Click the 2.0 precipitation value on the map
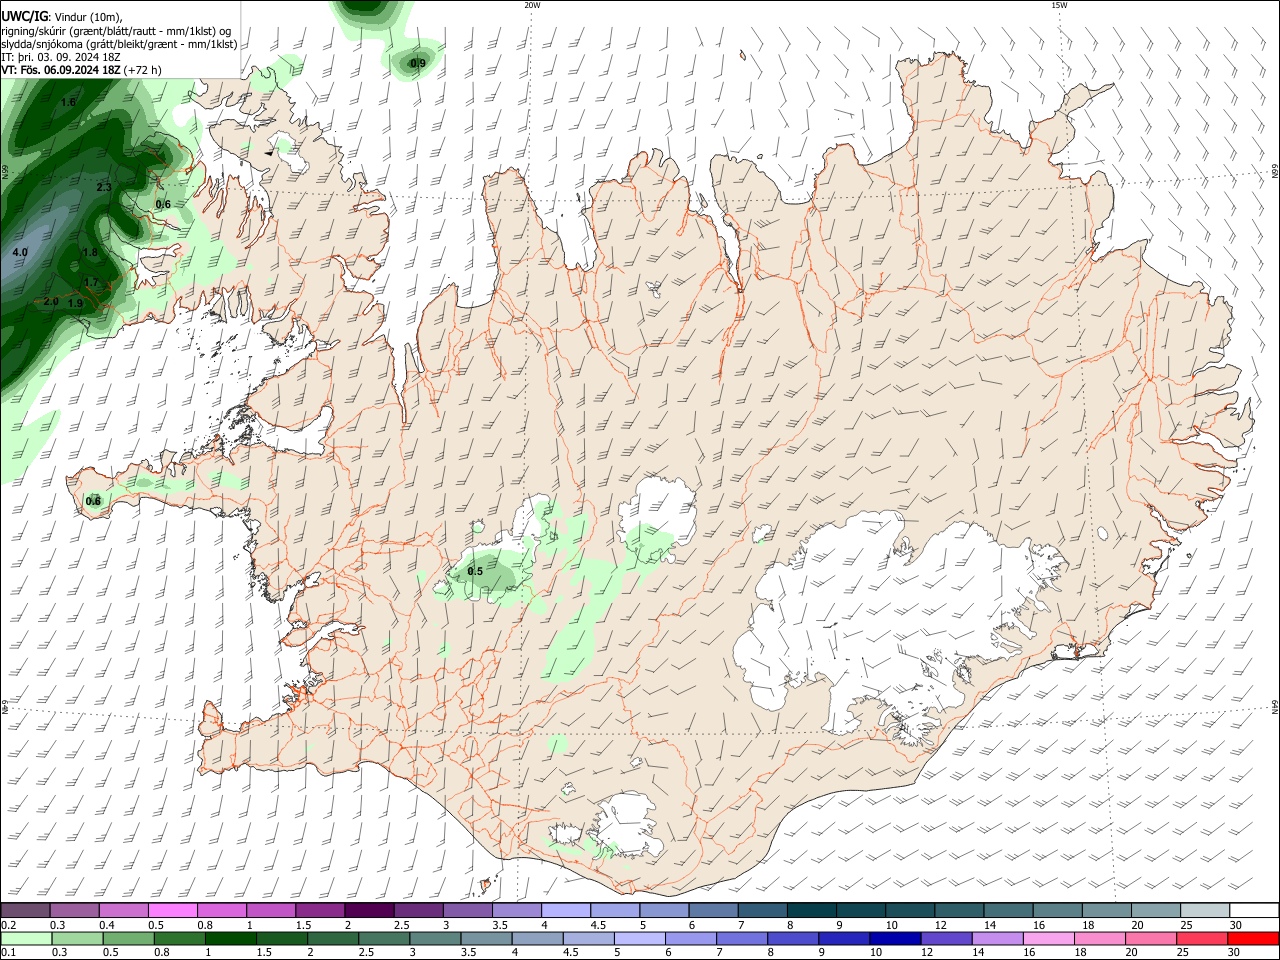Viewport: 1280px width, 960px height. click(51, 301)
